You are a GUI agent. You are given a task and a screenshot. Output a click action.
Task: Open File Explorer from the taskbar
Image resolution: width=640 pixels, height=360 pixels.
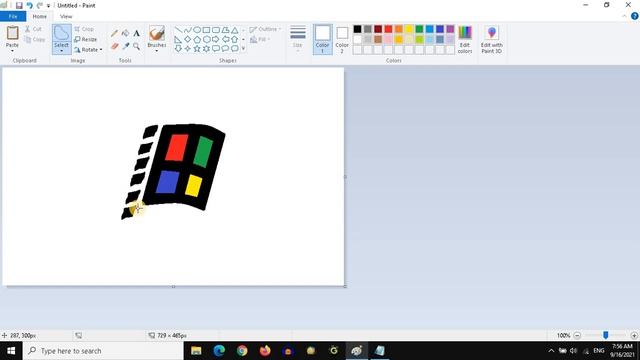[x=196, y=351]
